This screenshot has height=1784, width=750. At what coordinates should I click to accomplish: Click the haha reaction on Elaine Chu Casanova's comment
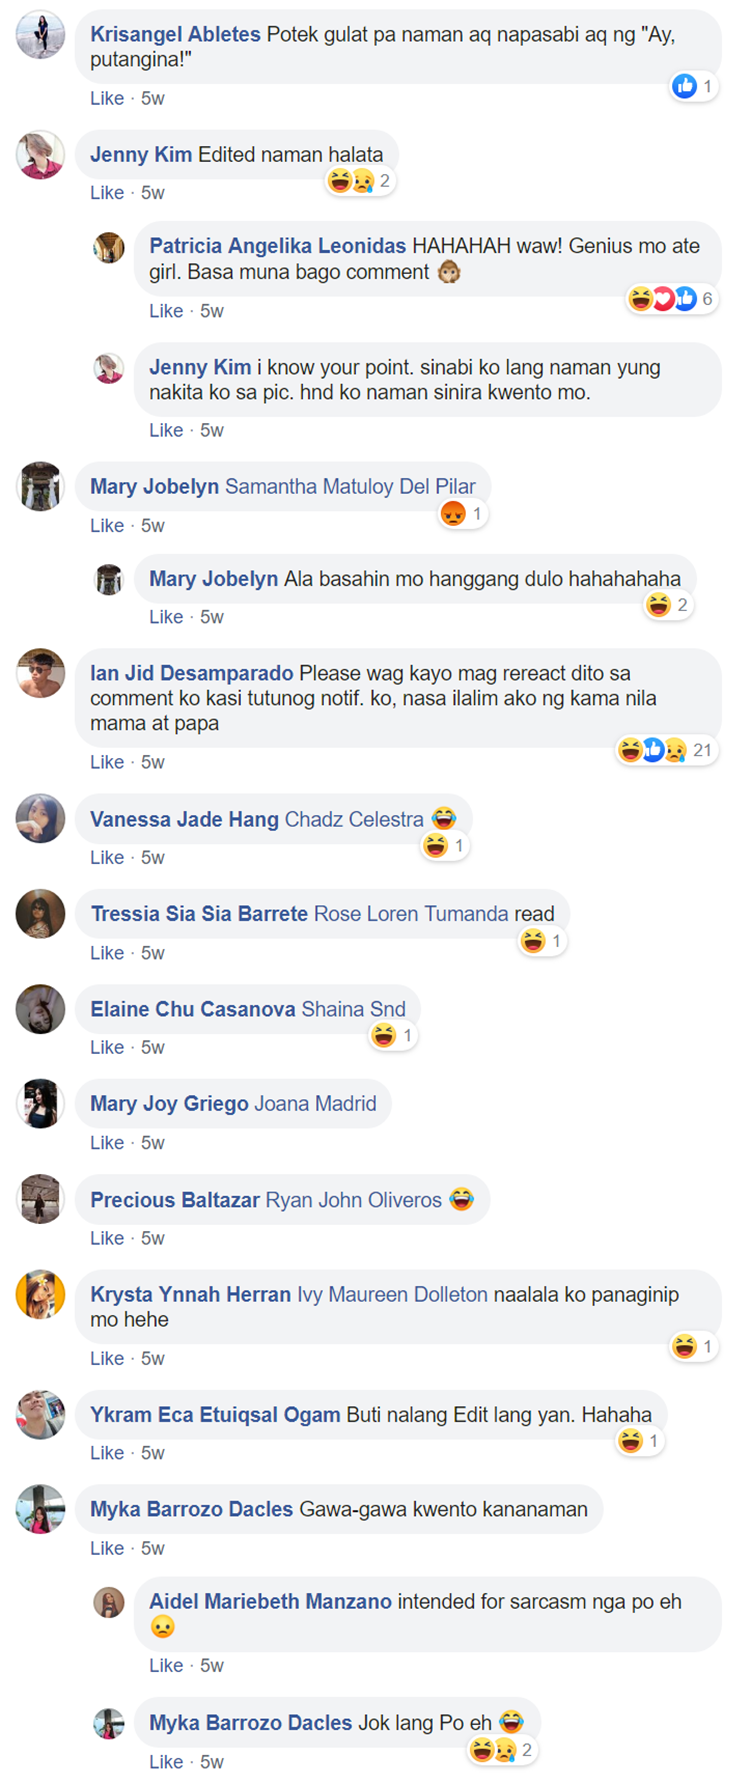click(x=384, y=1036)
